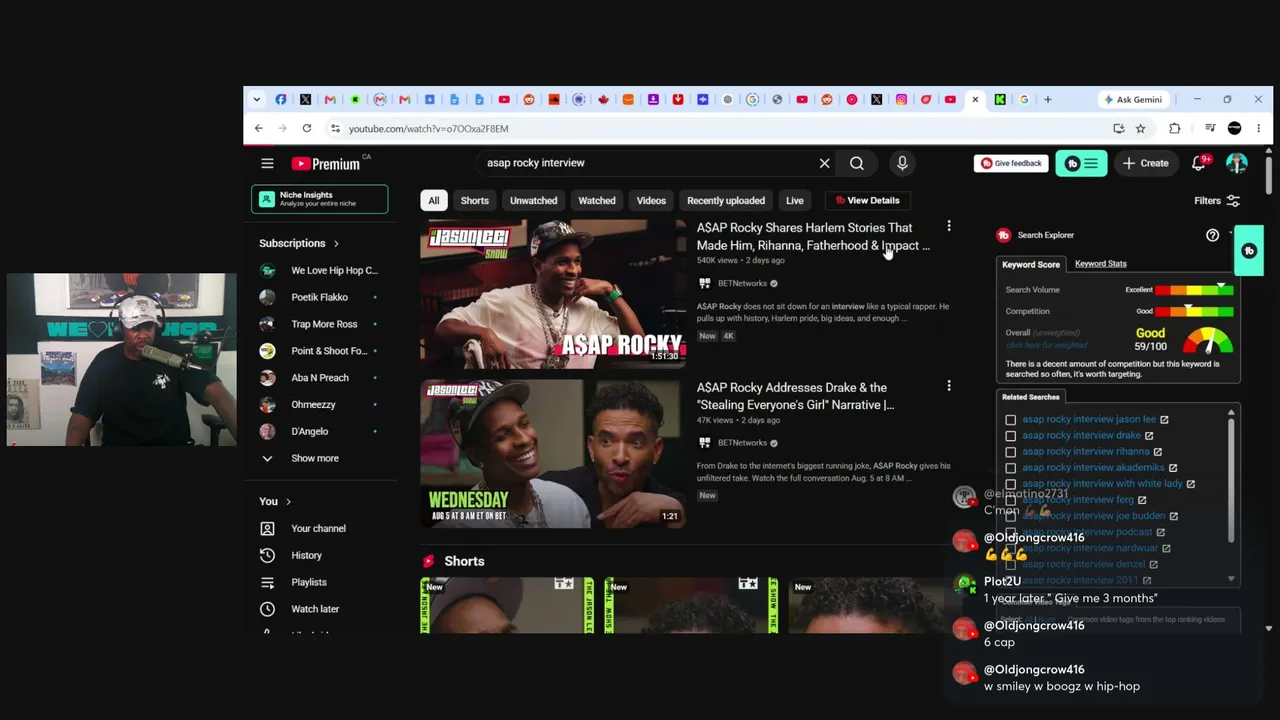The width and height of the screenshot is (1280, 720).
Task: Check the asap rocky interview rihanna checkbox
Action: pos(1011,452)
